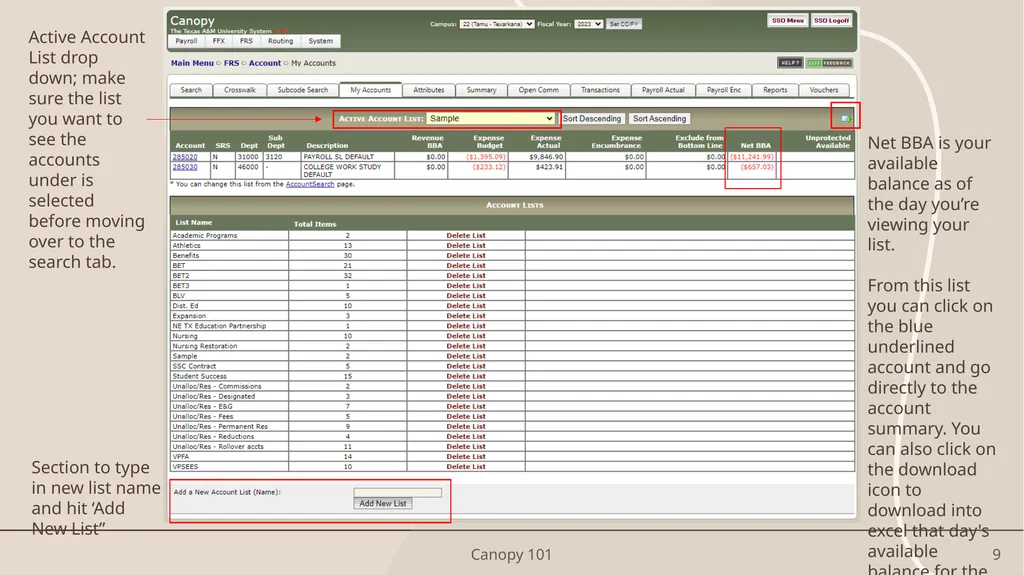This screenshot has height=575, width=1024.
Task: Click the Account breadcrumb link
Action: point(264,63)
